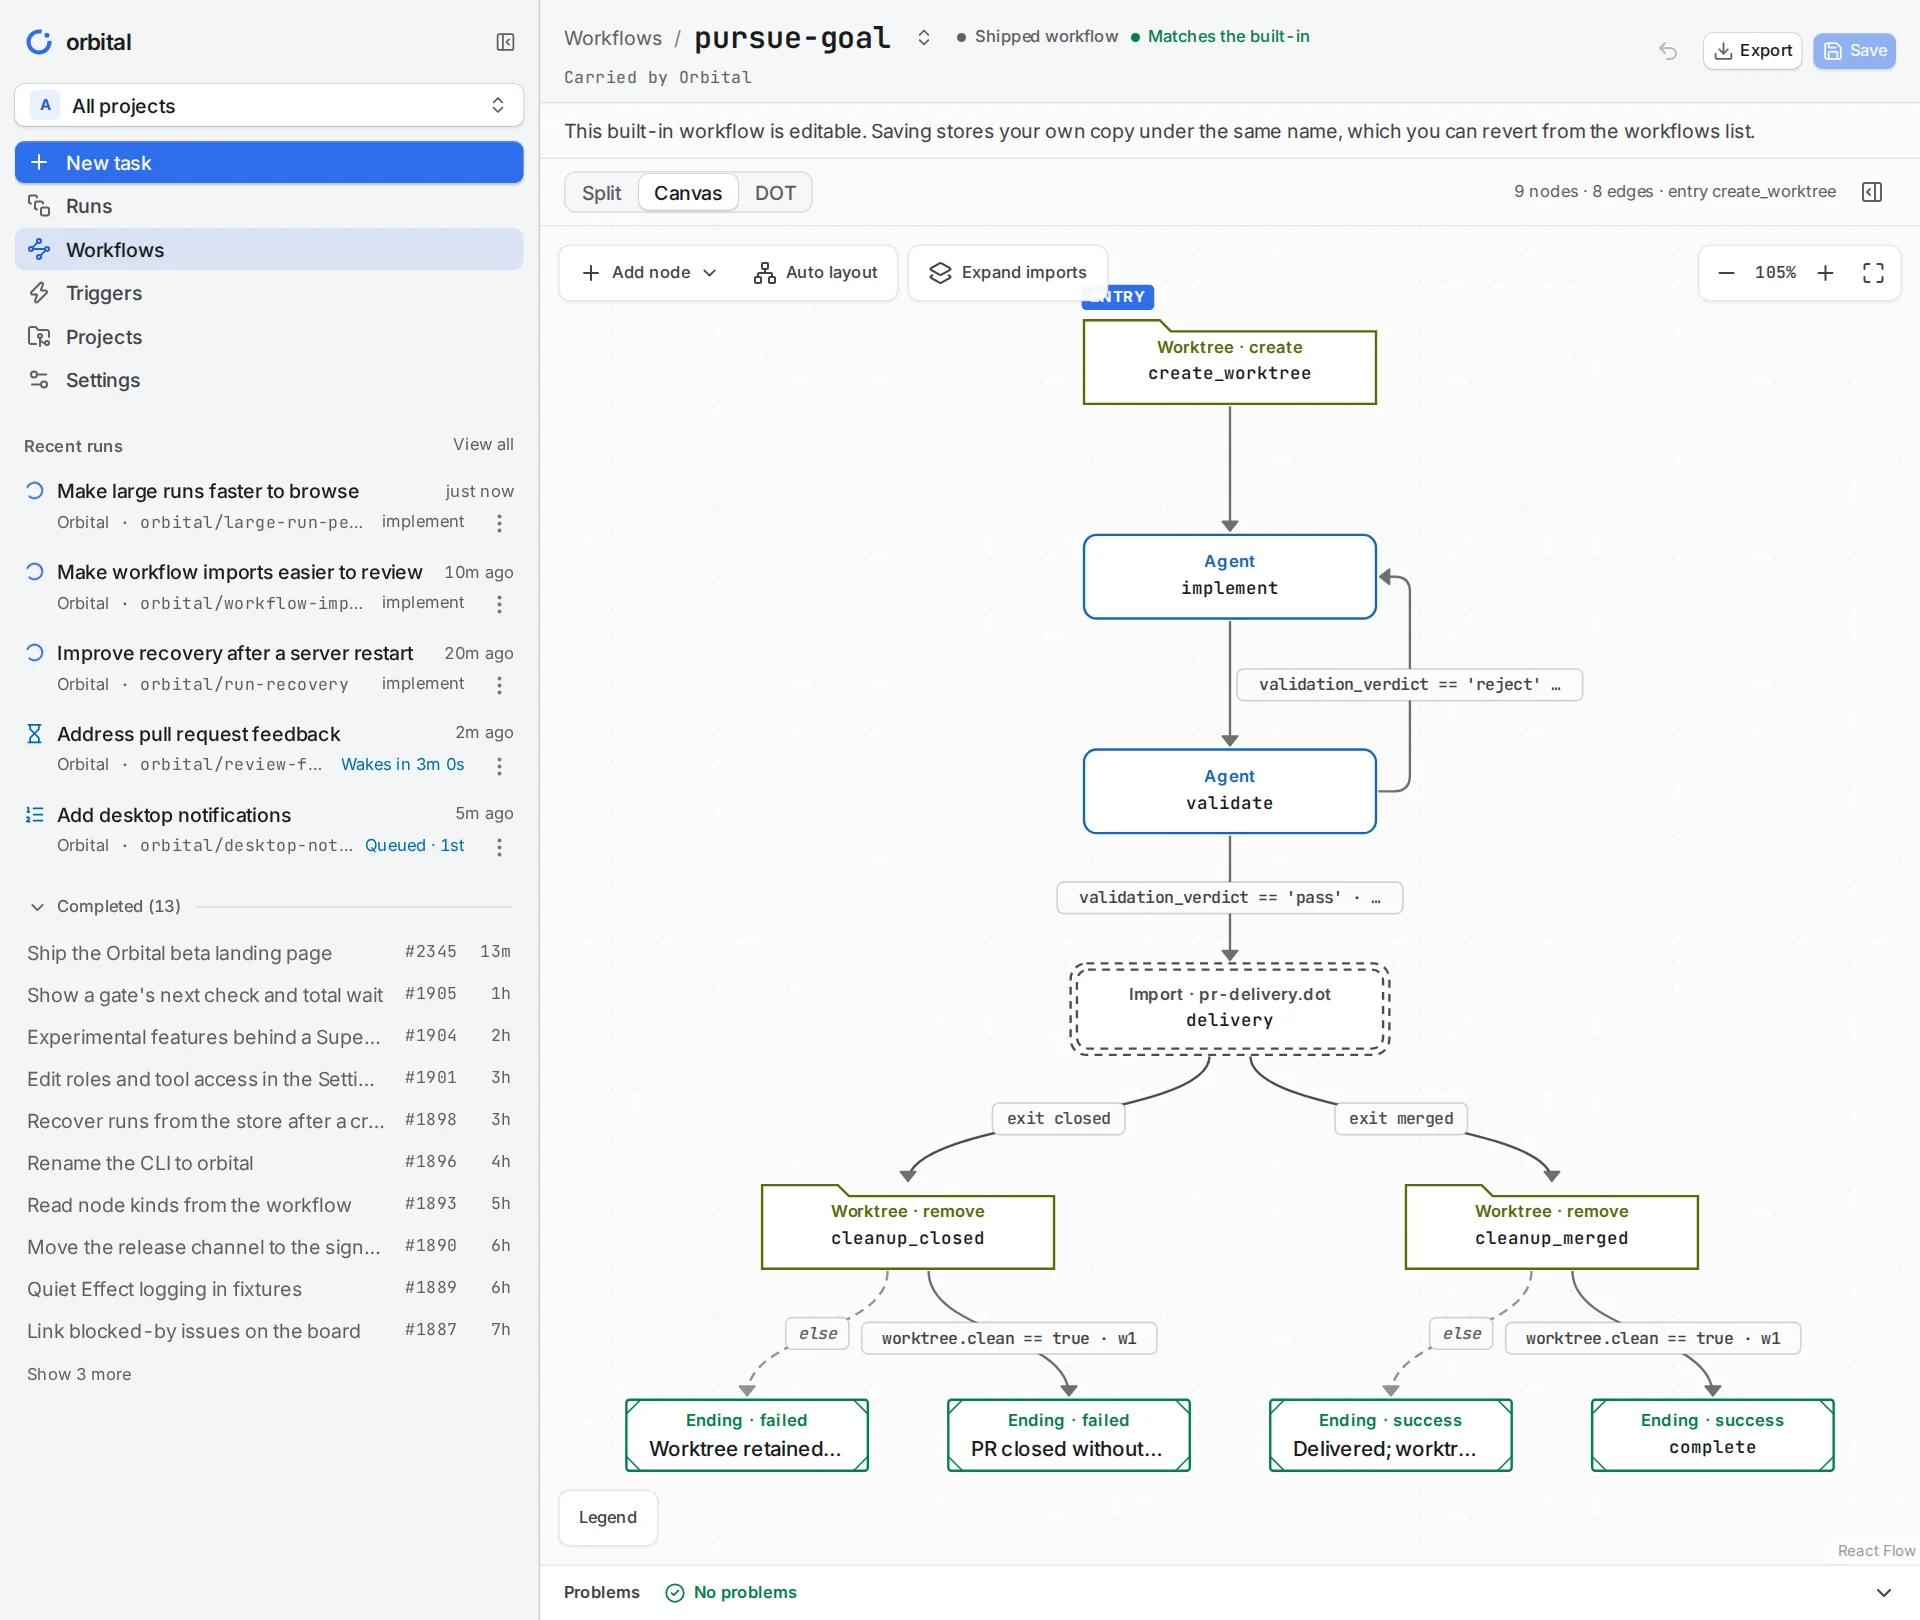Click the No problems status indicator
Screen dimensions: 1920x1620
[x=732, y=1593]
